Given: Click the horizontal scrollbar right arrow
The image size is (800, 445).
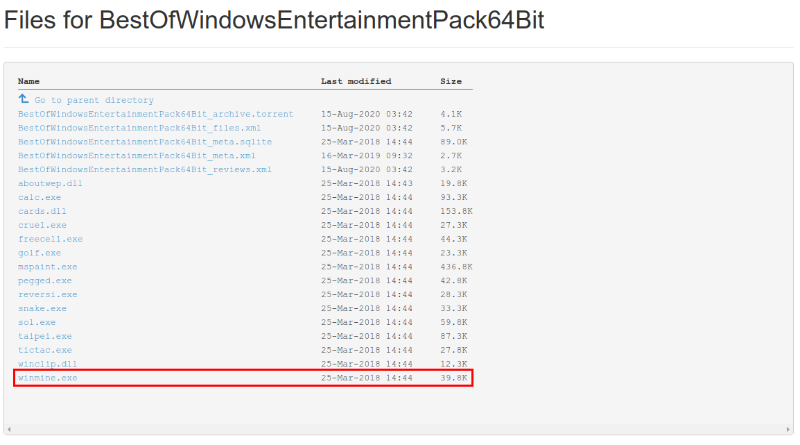Looking at the screenshot, I should (x=788, y=429).
